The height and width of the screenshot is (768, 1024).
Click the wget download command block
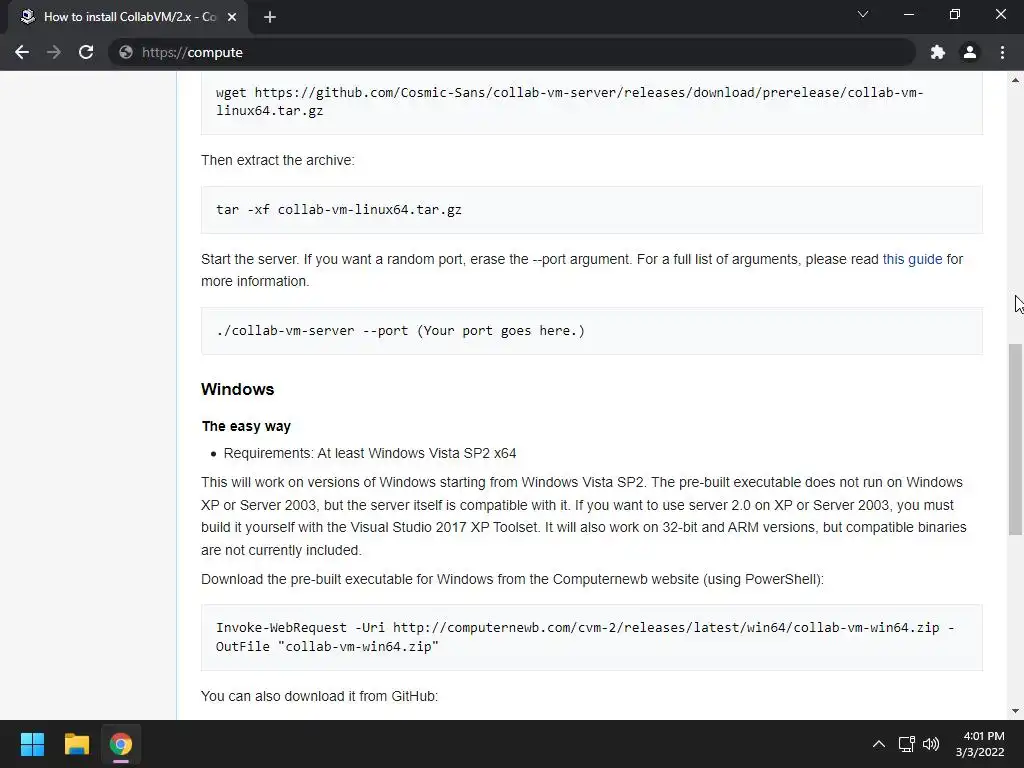(592, 102)
